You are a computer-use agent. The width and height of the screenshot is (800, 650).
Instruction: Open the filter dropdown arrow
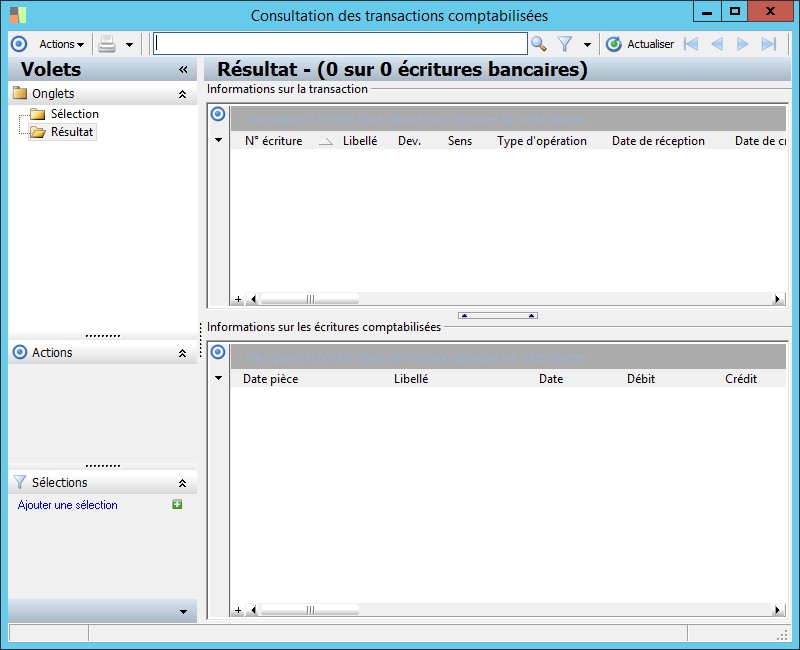587,45
